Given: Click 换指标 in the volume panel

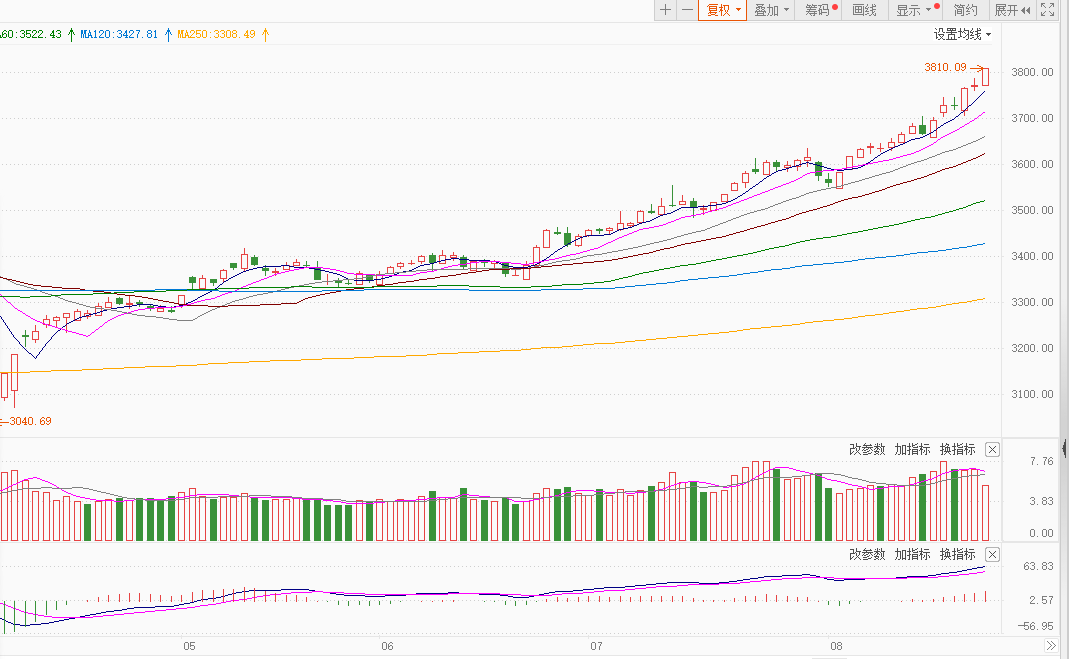Looking at the screenshot, I should (x=957, y=449).
